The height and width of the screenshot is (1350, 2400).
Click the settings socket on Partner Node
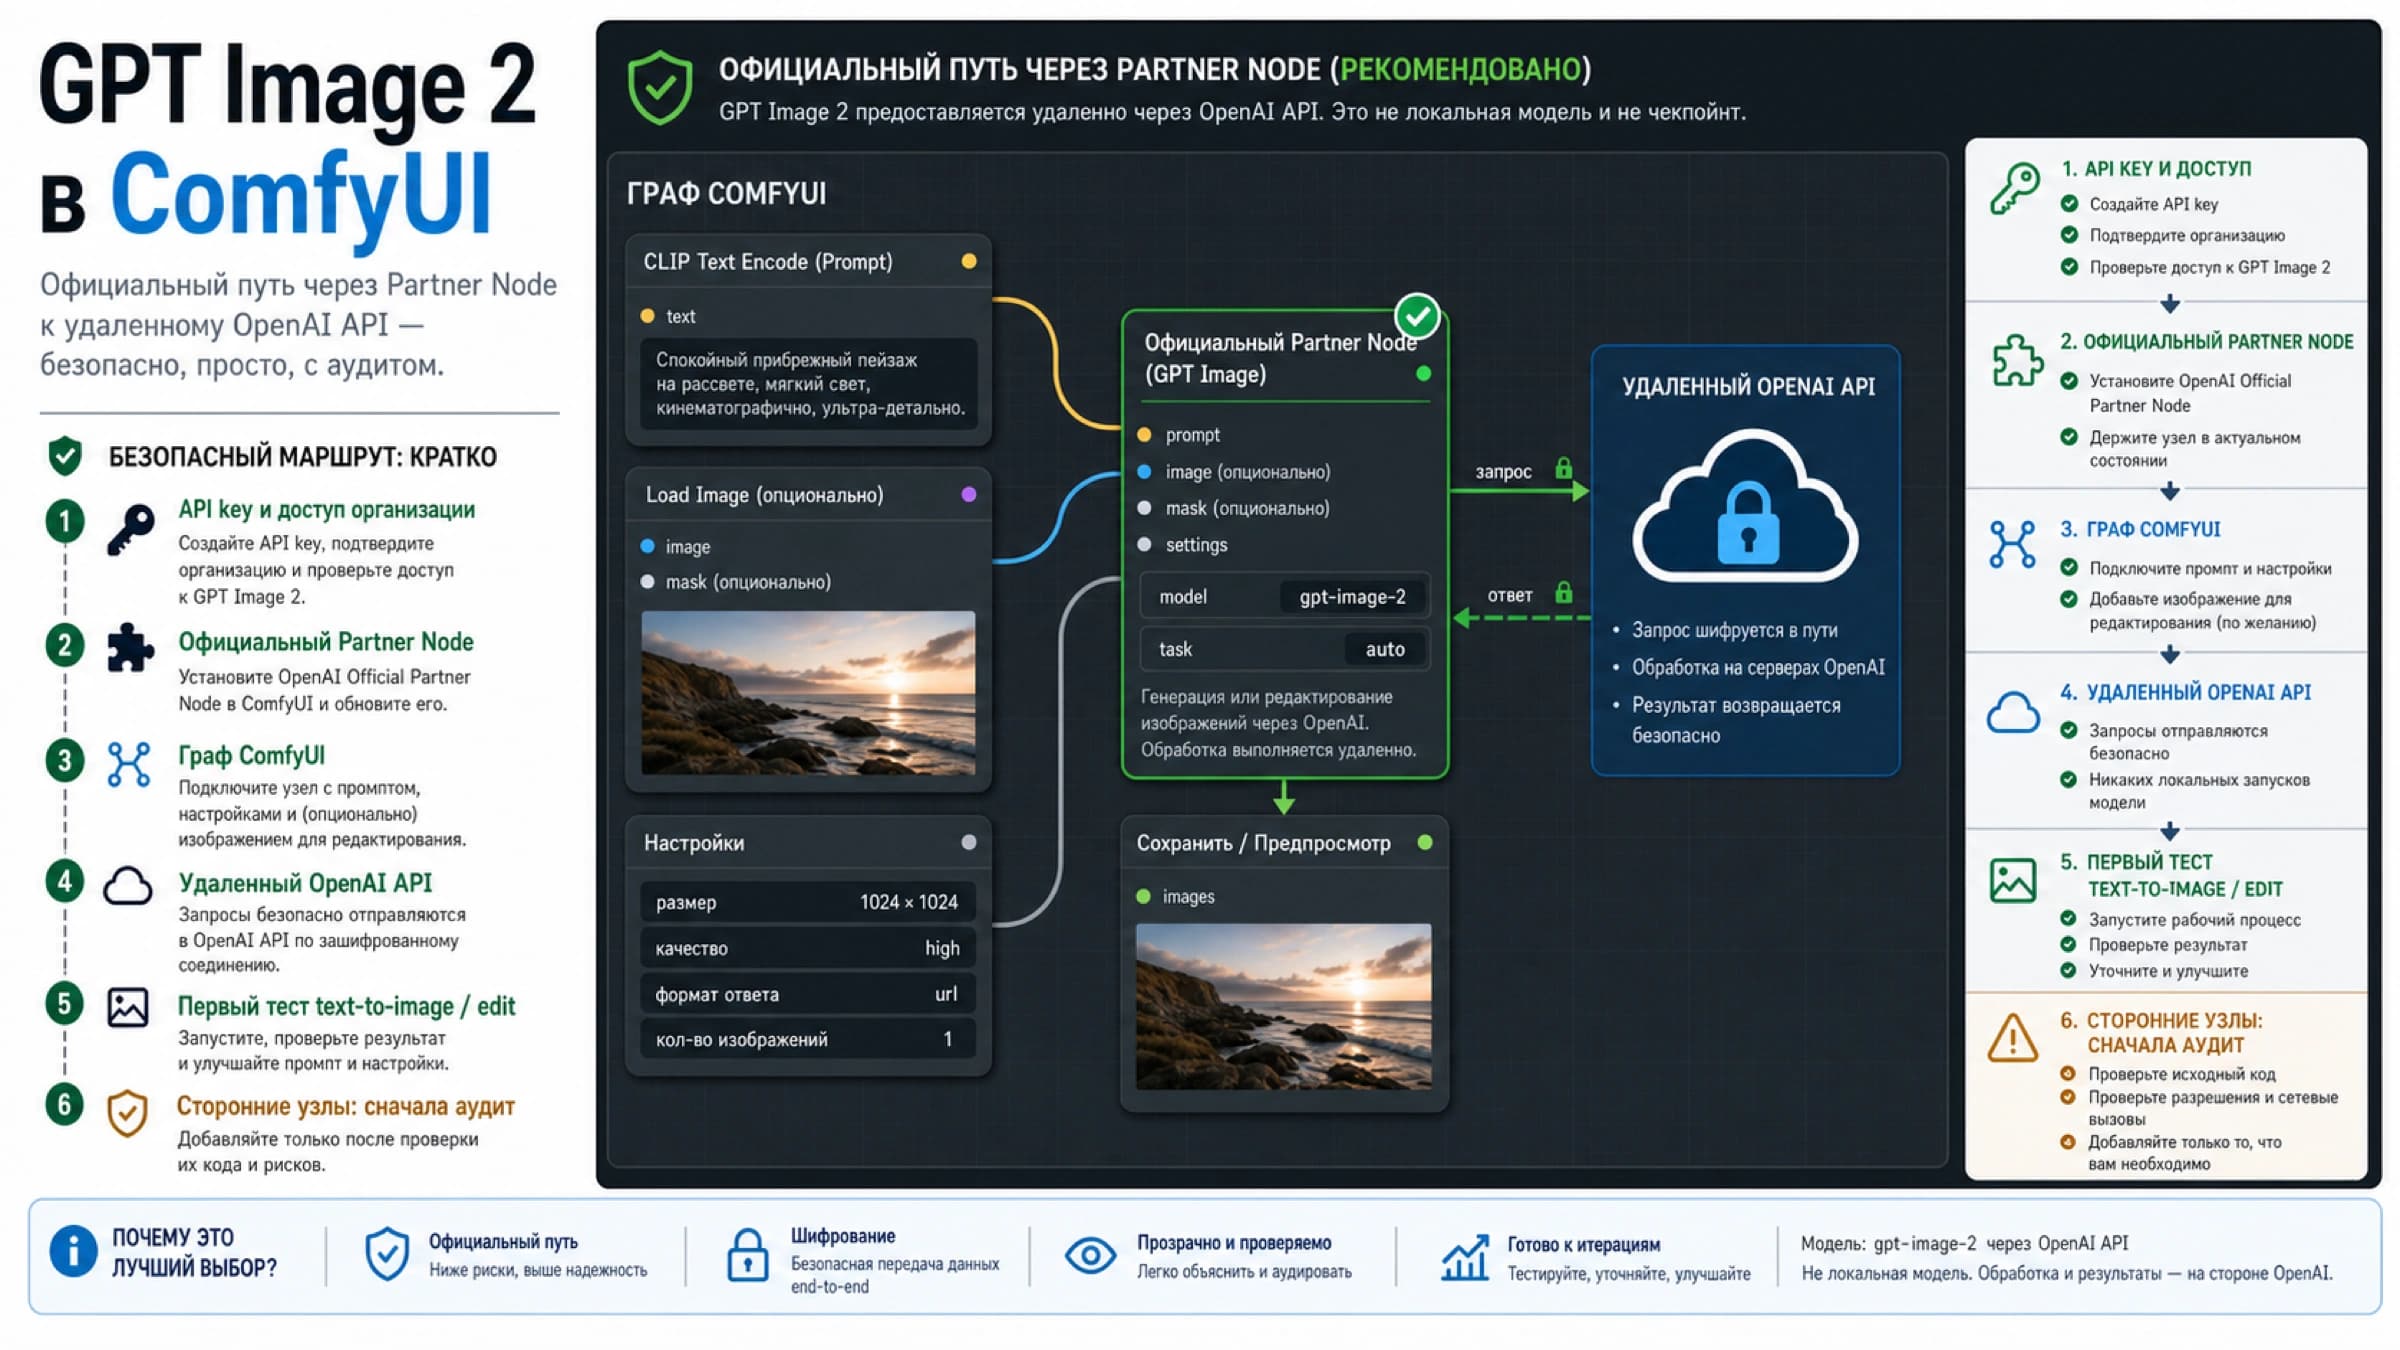[1145, 545]
